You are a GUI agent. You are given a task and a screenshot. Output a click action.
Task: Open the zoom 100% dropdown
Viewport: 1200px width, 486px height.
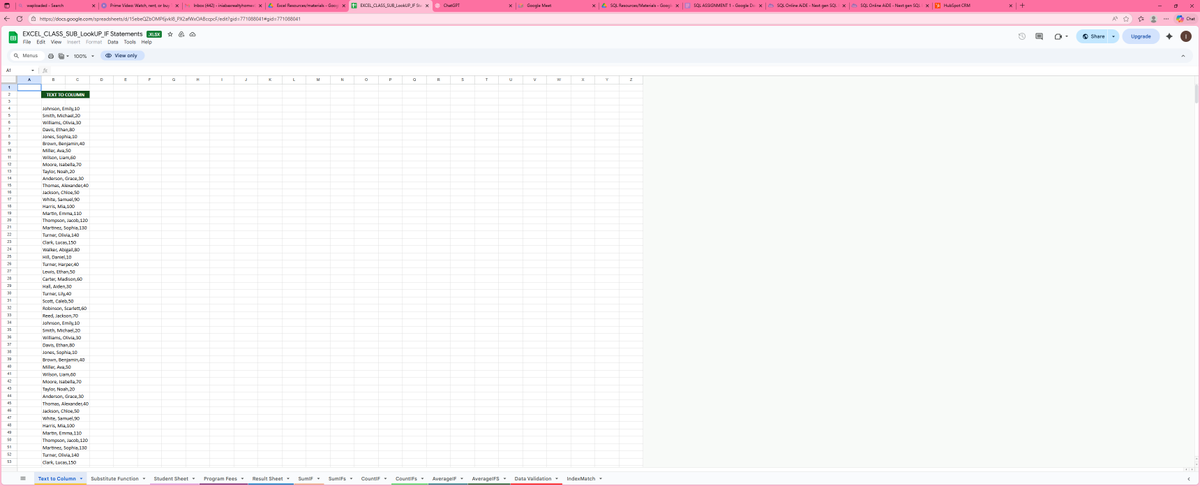click(83, 56)
